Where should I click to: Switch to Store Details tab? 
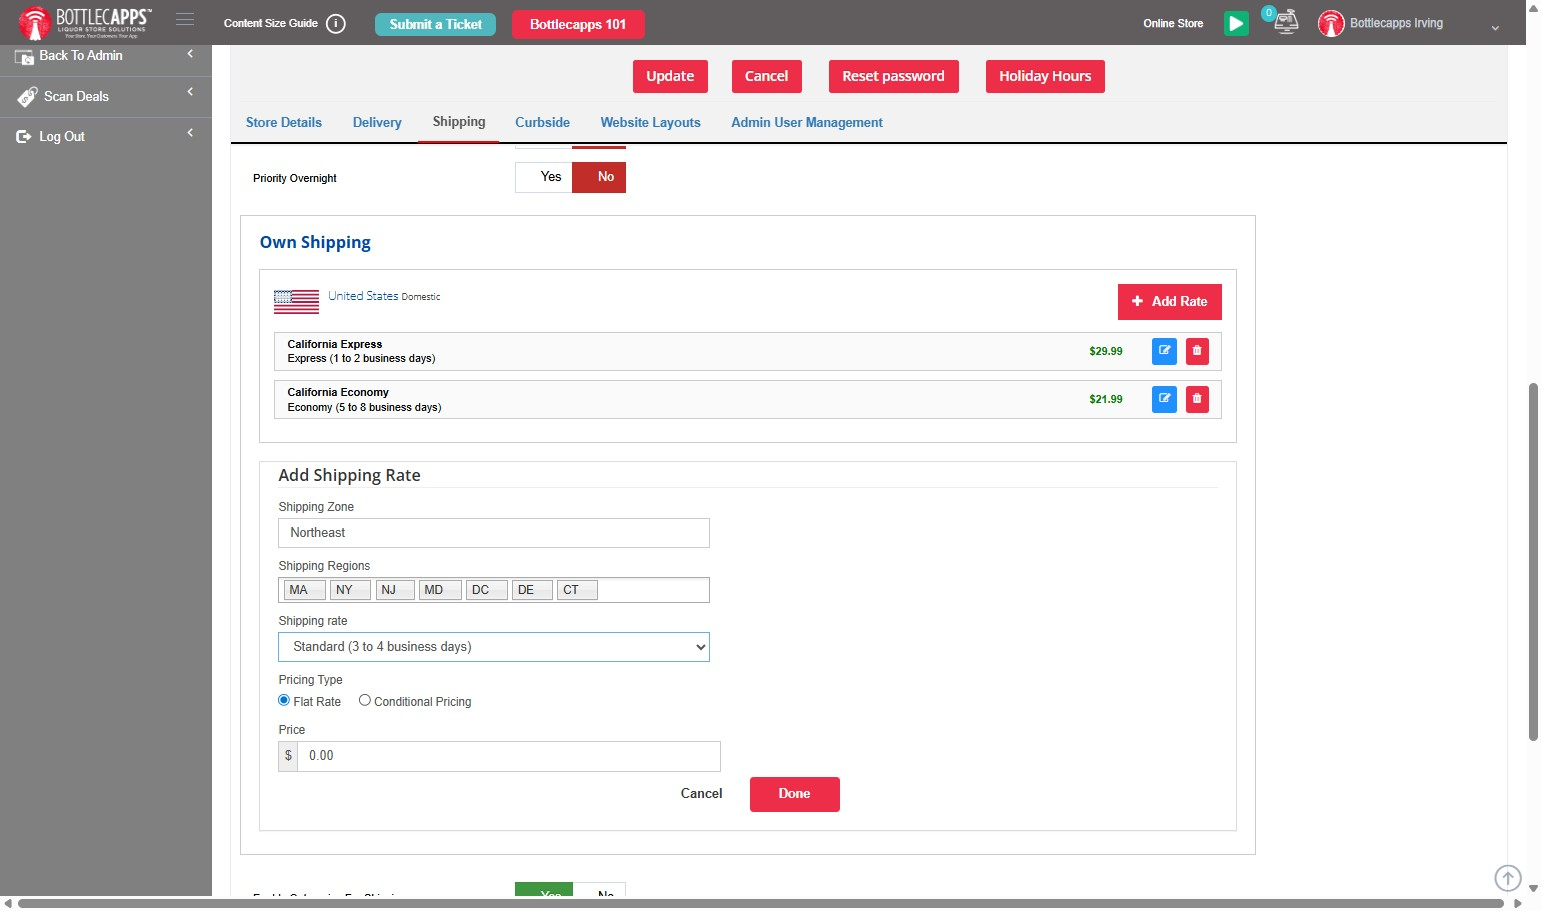click(284, 123)
